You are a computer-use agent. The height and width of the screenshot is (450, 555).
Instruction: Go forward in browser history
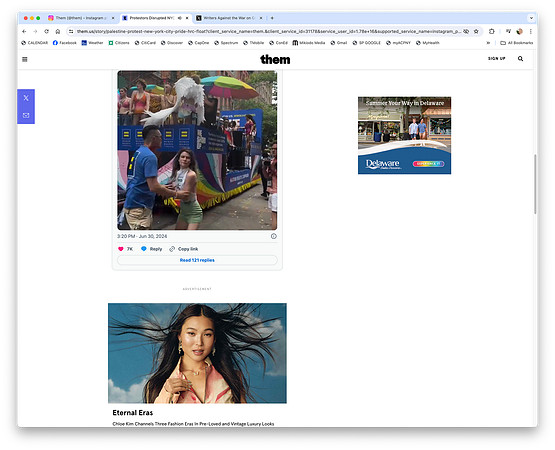pyautogui.click(x=35, y=32)
